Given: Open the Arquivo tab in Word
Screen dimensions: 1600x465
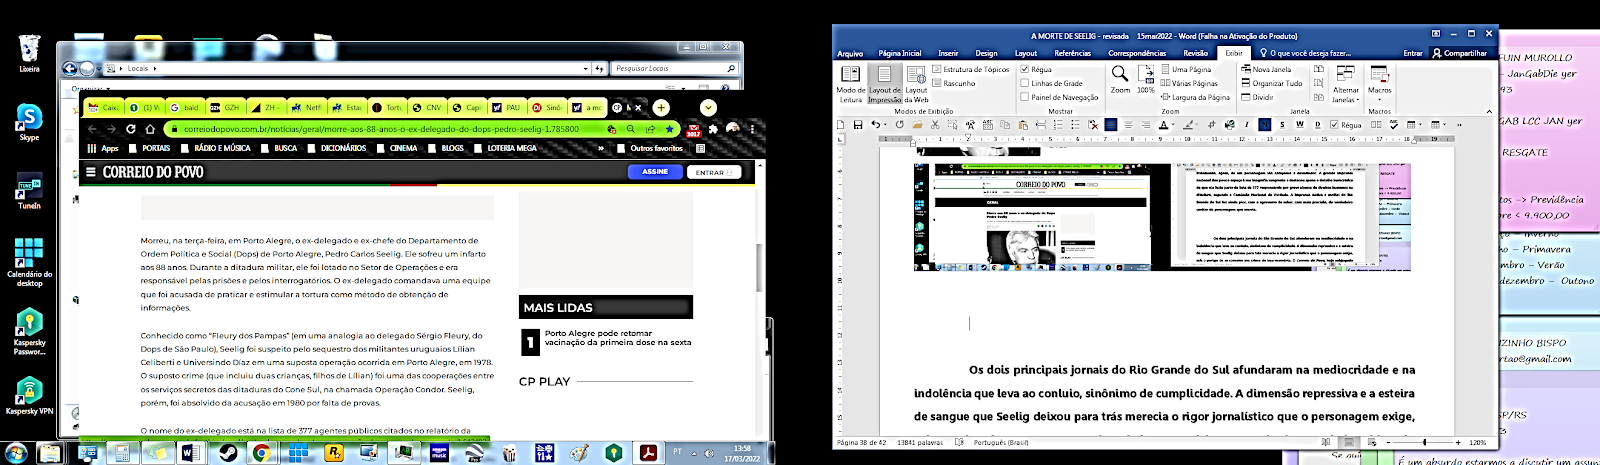Looking at the screenshot, I should coord(850,53).
